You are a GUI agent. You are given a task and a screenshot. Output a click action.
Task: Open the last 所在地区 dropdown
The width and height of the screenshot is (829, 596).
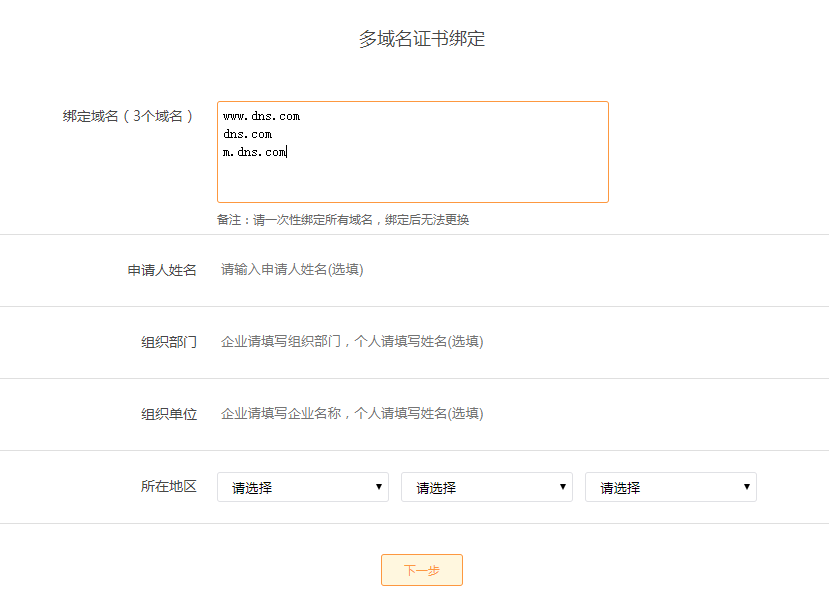[670, 488]
